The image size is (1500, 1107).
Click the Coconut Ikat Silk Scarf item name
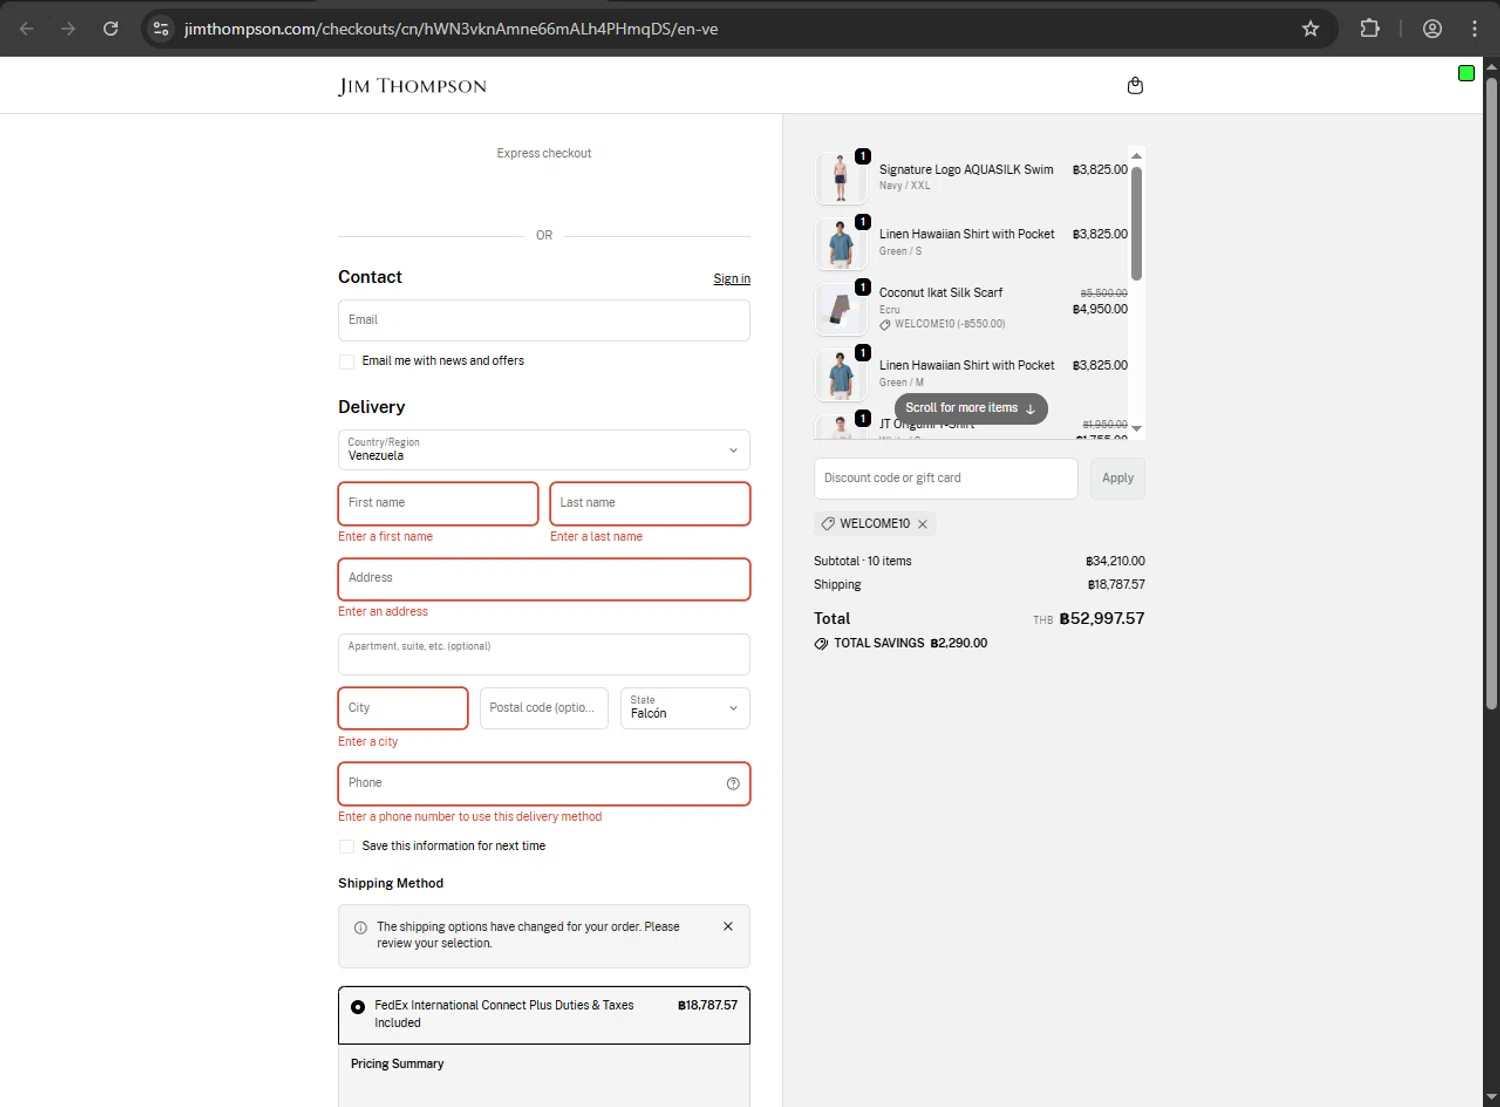(941, 293)
